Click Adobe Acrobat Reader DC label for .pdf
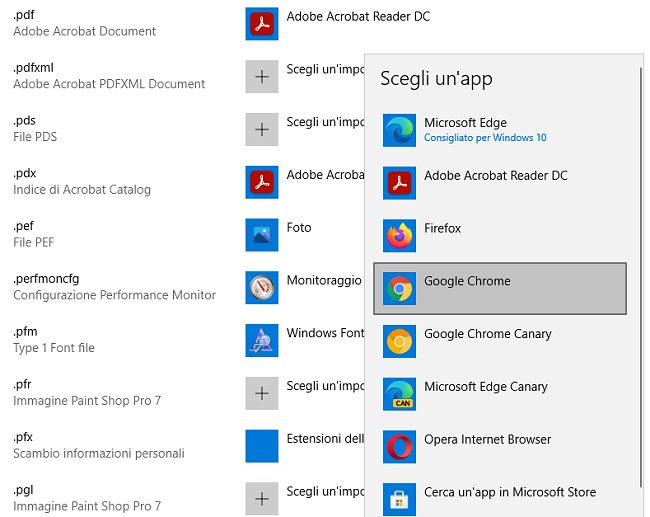 (x=358, y=17)
